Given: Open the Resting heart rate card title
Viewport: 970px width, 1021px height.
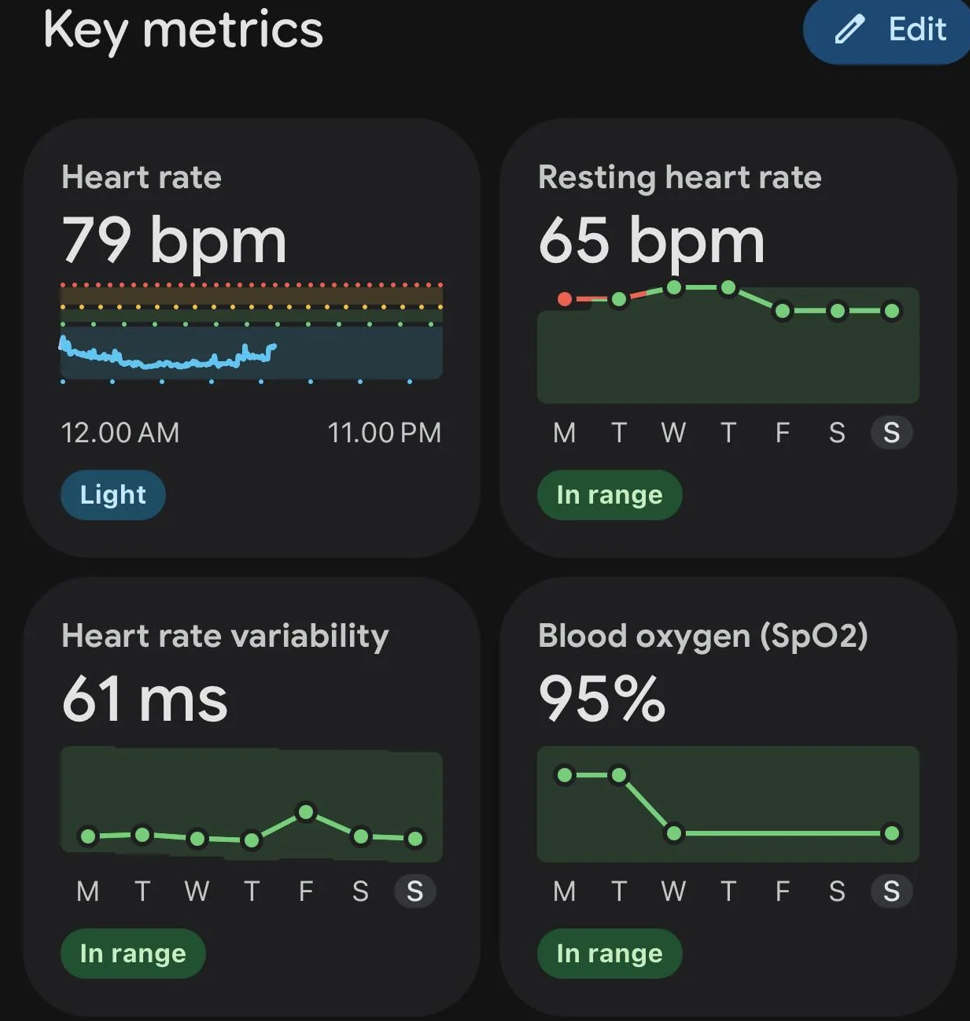Looking at the screenshot, I should [x=680, y=178].
